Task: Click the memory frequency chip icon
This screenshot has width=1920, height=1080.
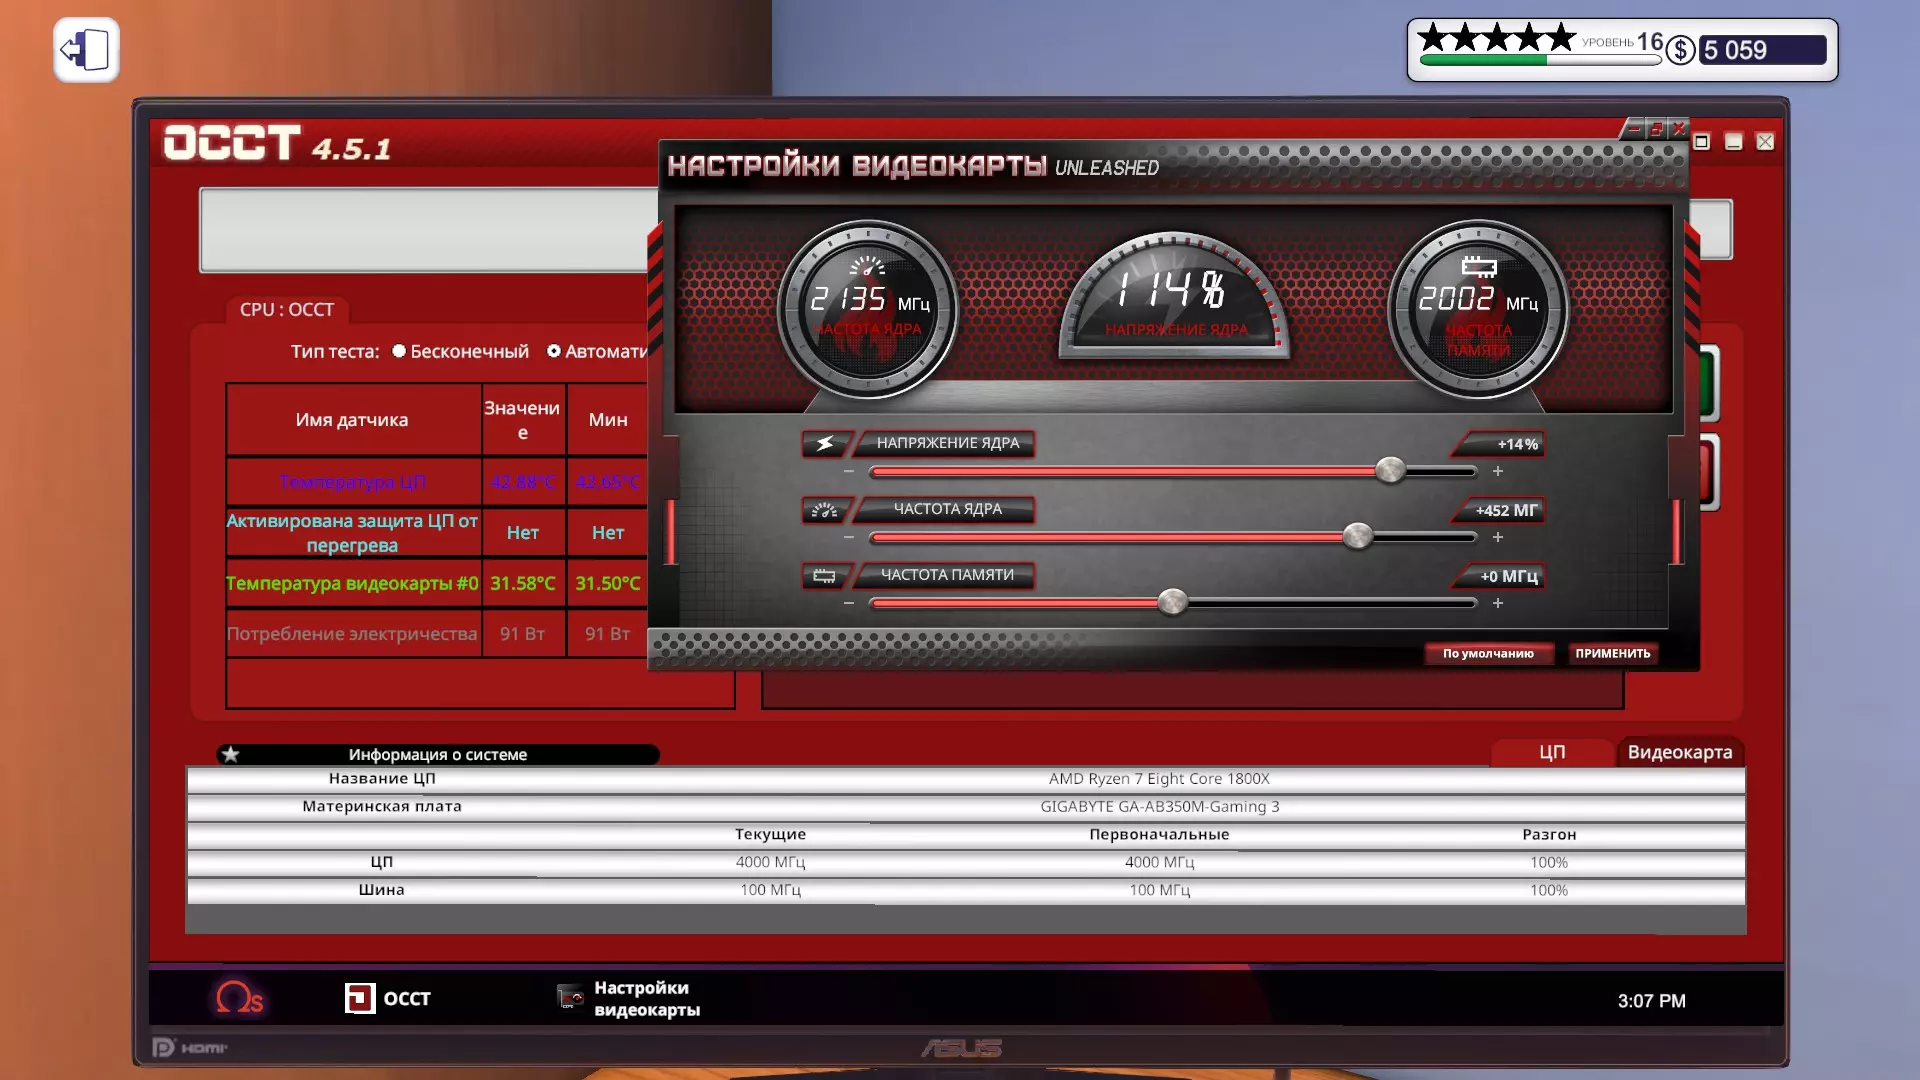Action: point(825,576)
